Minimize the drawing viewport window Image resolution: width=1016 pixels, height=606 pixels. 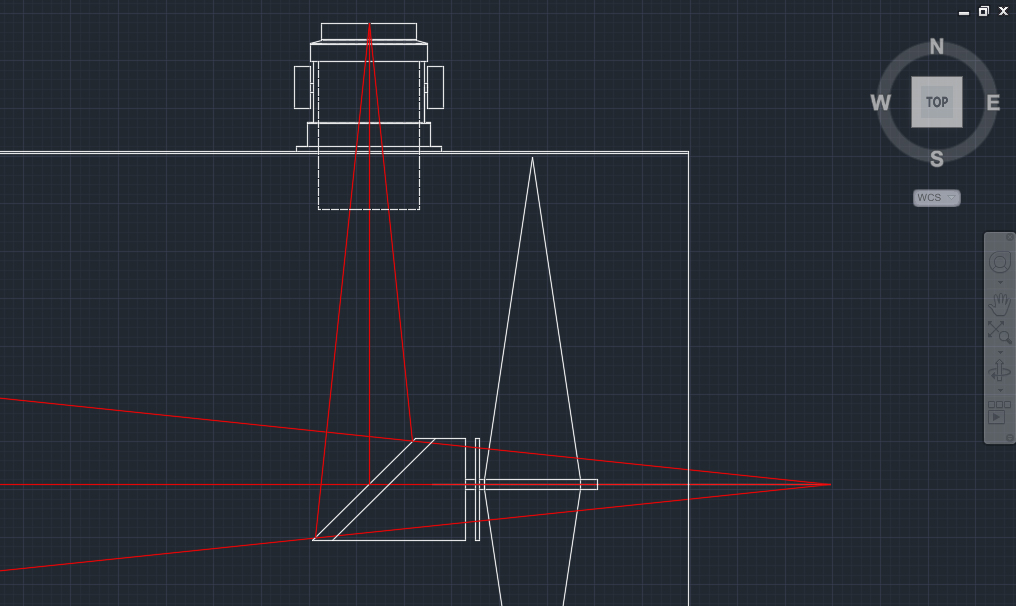tap(964, 11)
